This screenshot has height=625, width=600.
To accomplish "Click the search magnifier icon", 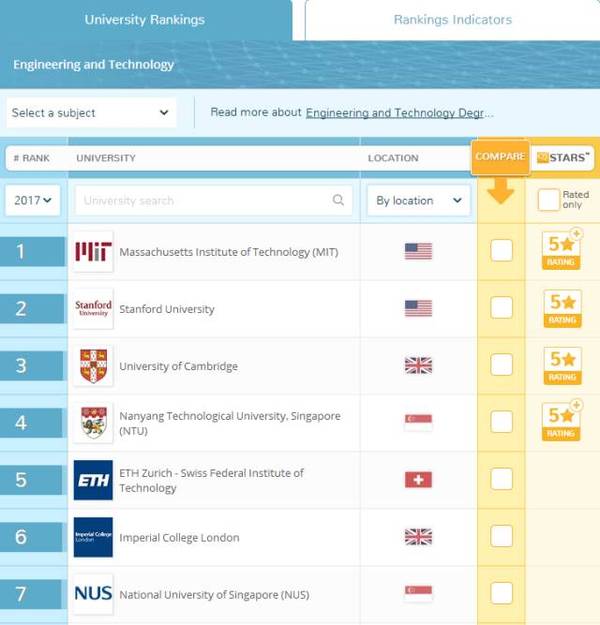I will coord(338,200).
